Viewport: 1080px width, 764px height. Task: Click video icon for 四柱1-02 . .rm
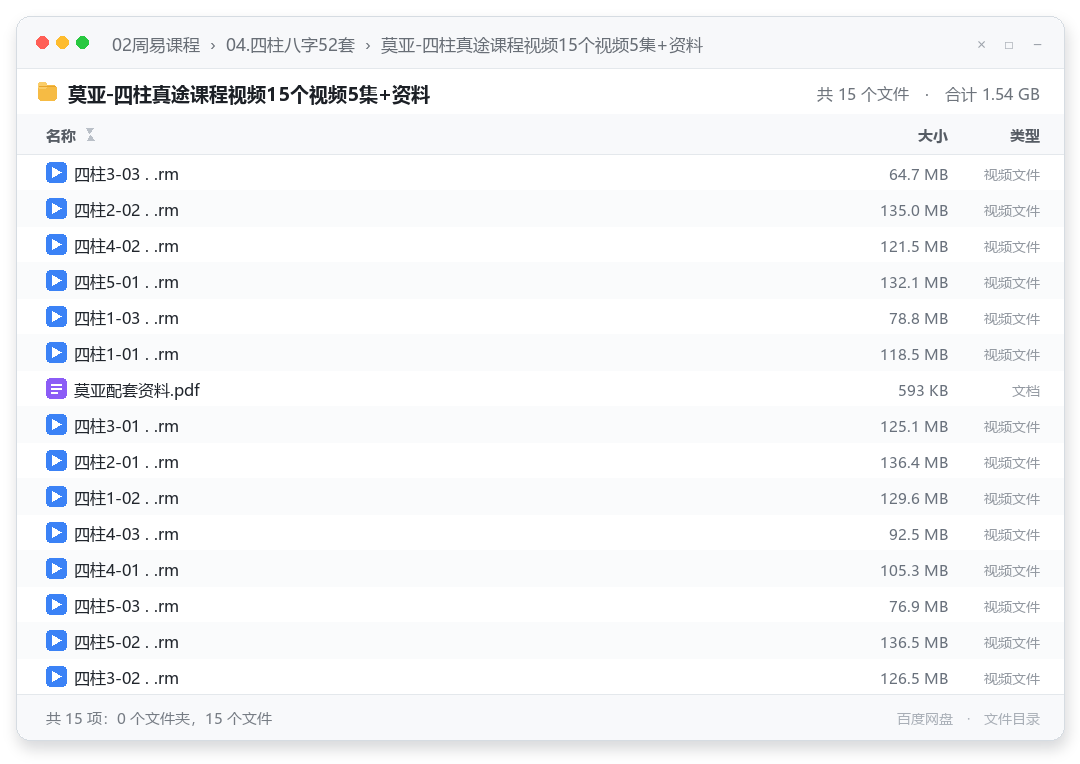click(56, 497)
